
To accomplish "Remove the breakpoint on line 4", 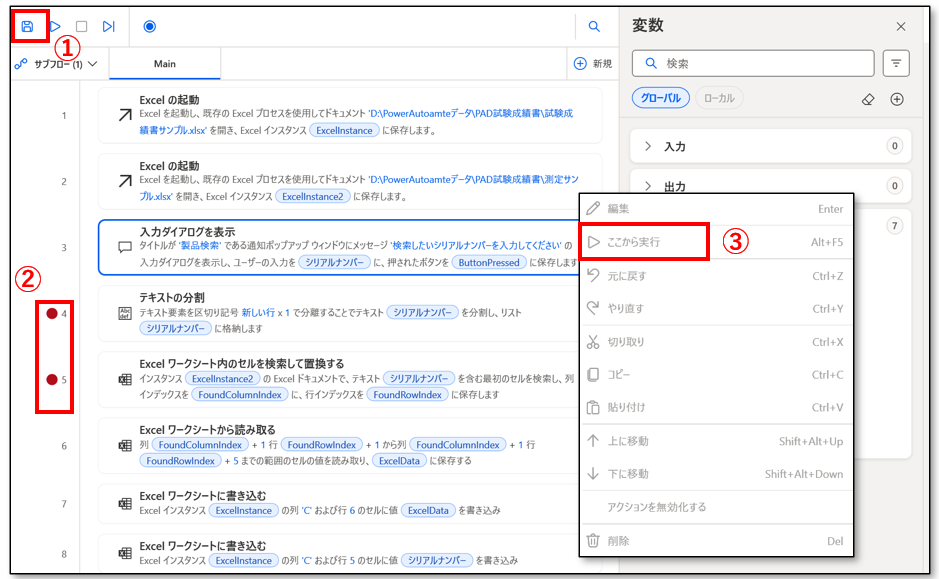I will tap(51, 314).
